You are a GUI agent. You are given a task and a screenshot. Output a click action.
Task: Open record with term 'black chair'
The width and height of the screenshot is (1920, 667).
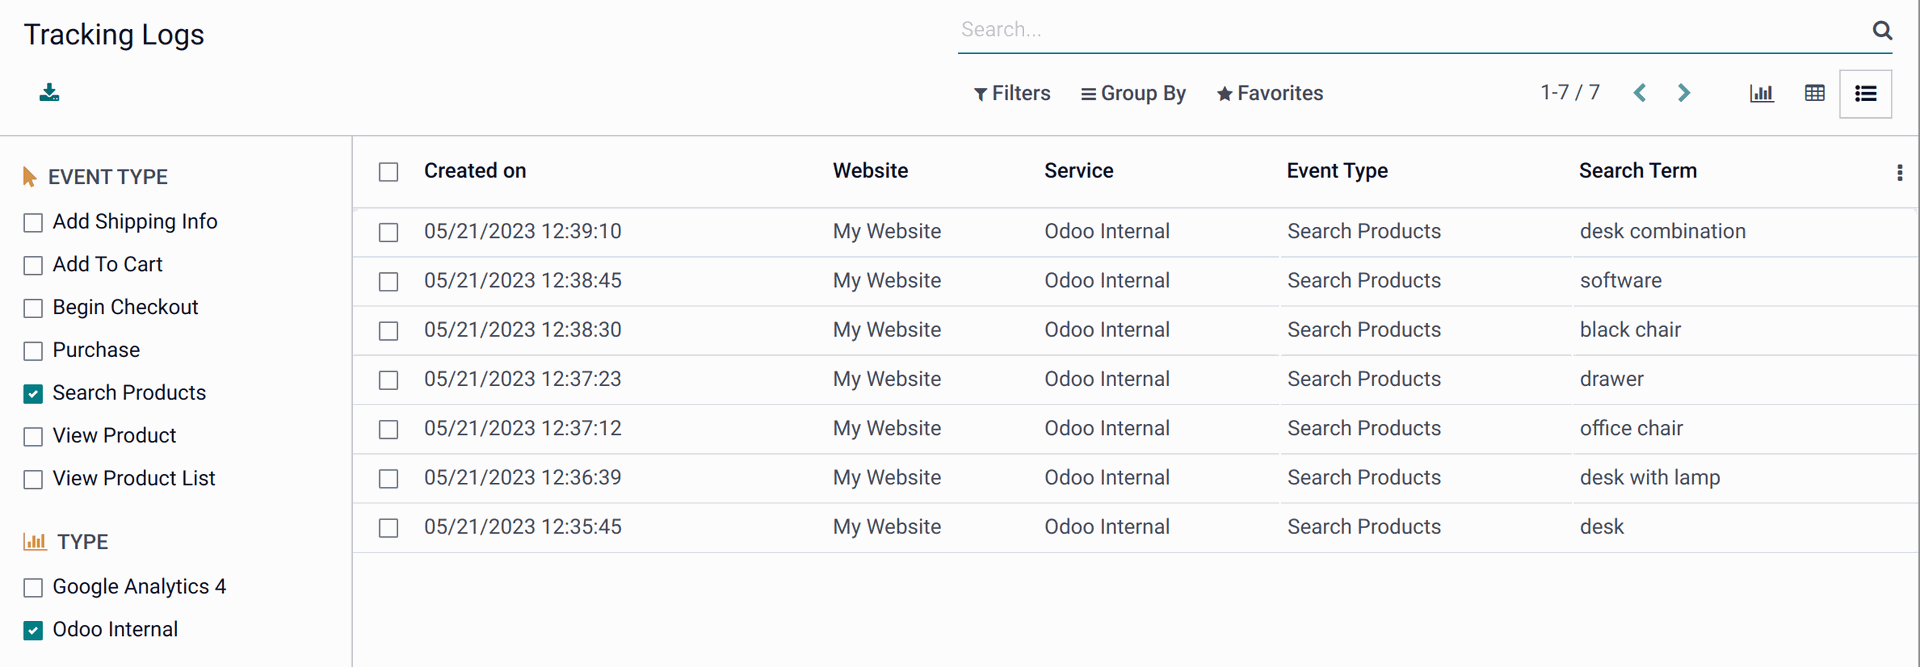1630,330
